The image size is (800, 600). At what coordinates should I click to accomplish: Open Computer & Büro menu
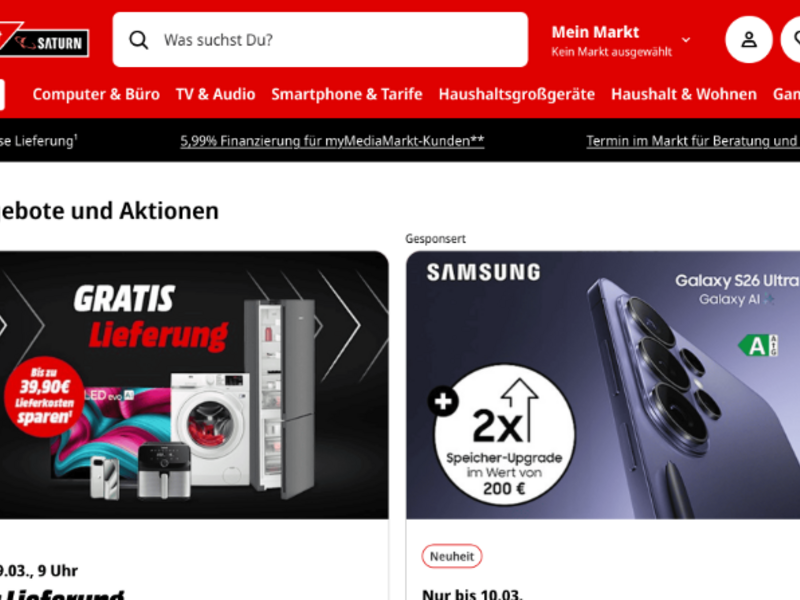tap(96, 94)
